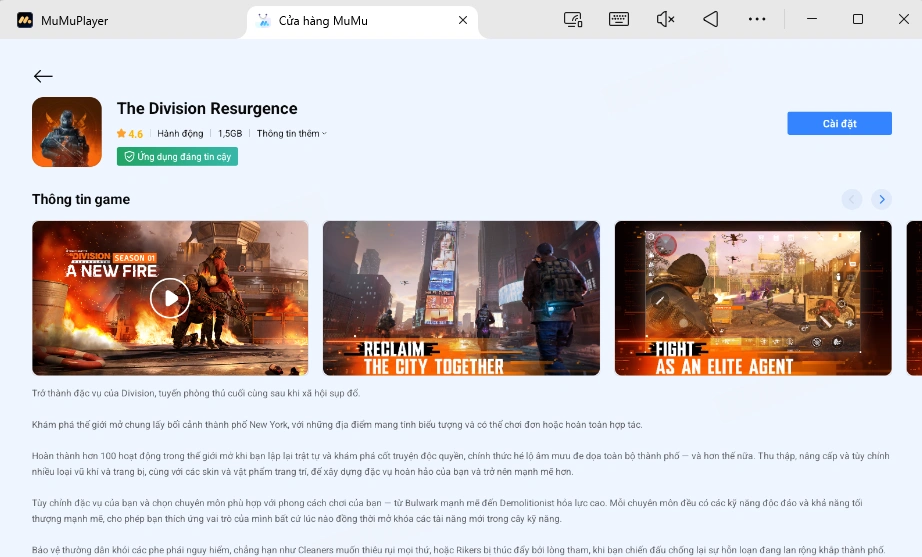
Task: Maximize the MuMuPlayer window
Action: pos(858,19)
